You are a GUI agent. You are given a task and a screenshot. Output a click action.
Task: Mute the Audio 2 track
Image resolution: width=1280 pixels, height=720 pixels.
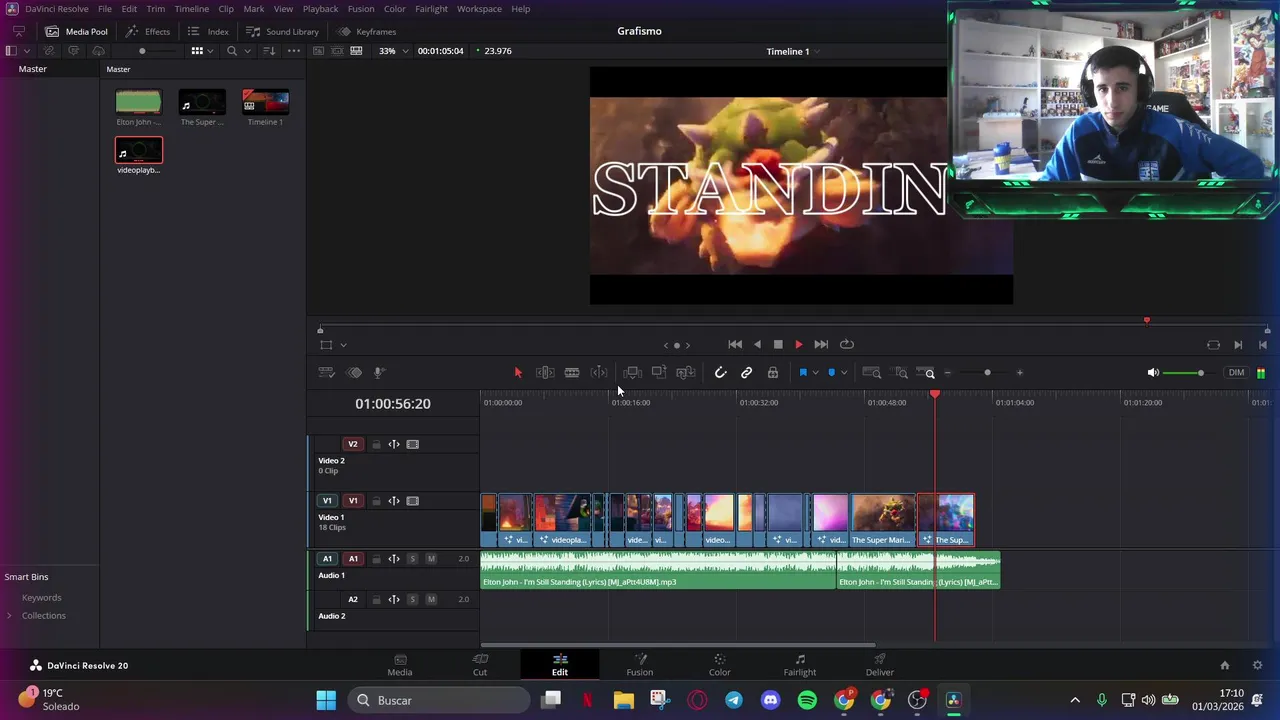[x=431, y=600]
